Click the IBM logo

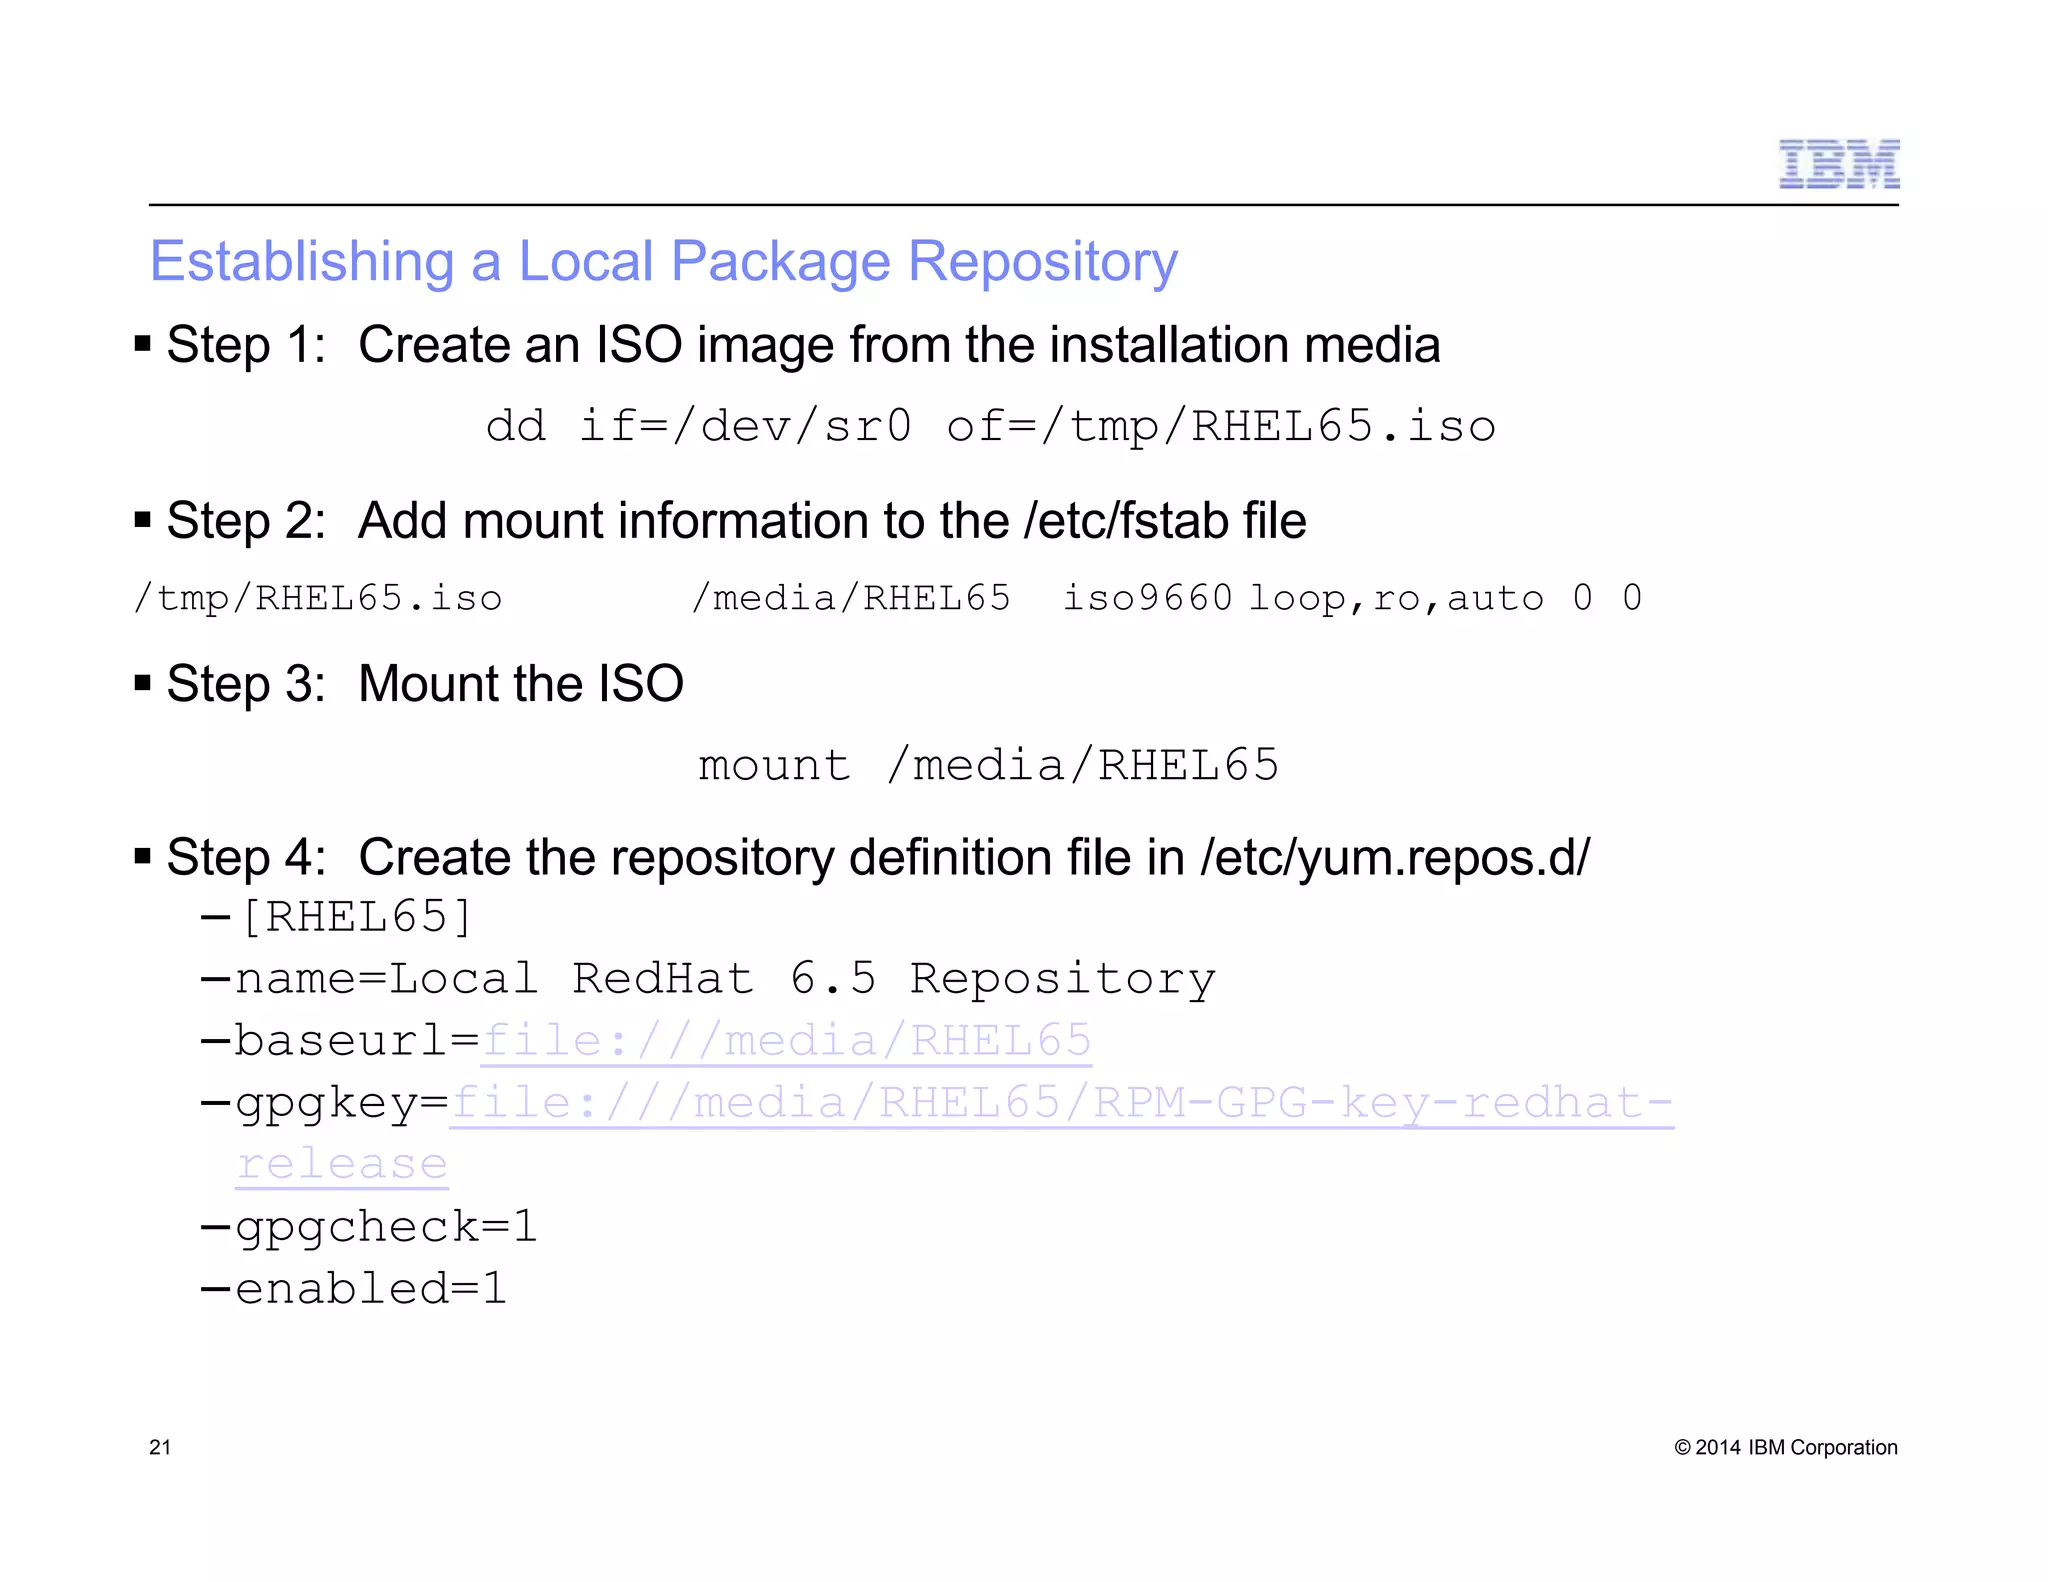pyautogui.click(x=1839, y=164)
